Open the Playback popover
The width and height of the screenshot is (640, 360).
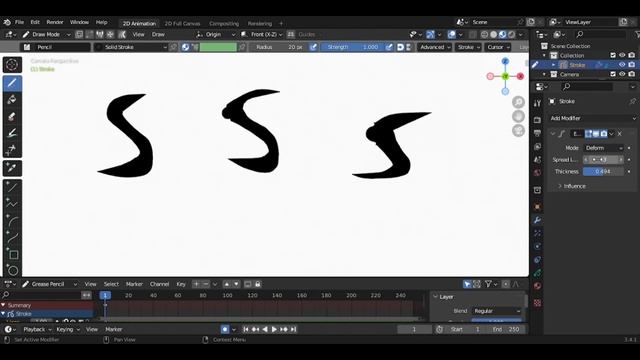pyautogui.click(x=37, y=329)
